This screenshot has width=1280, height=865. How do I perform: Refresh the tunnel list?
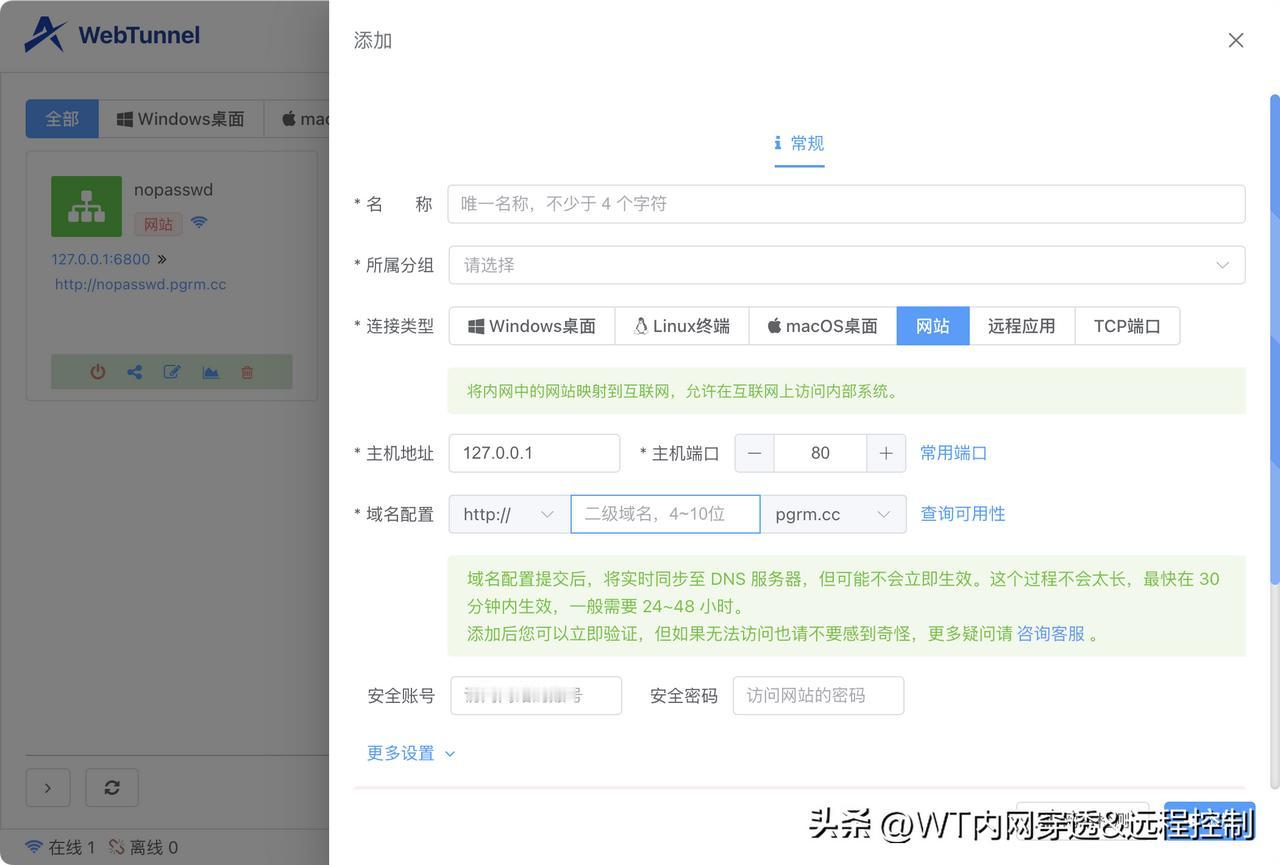click(111, 787)
